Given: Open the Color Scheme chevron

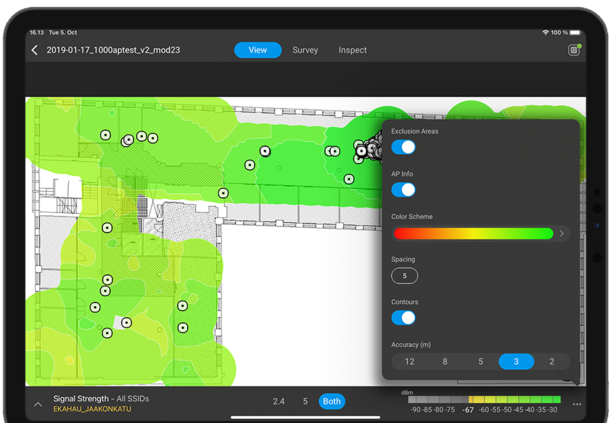Looking at the screenshot, I should point(561,233).
